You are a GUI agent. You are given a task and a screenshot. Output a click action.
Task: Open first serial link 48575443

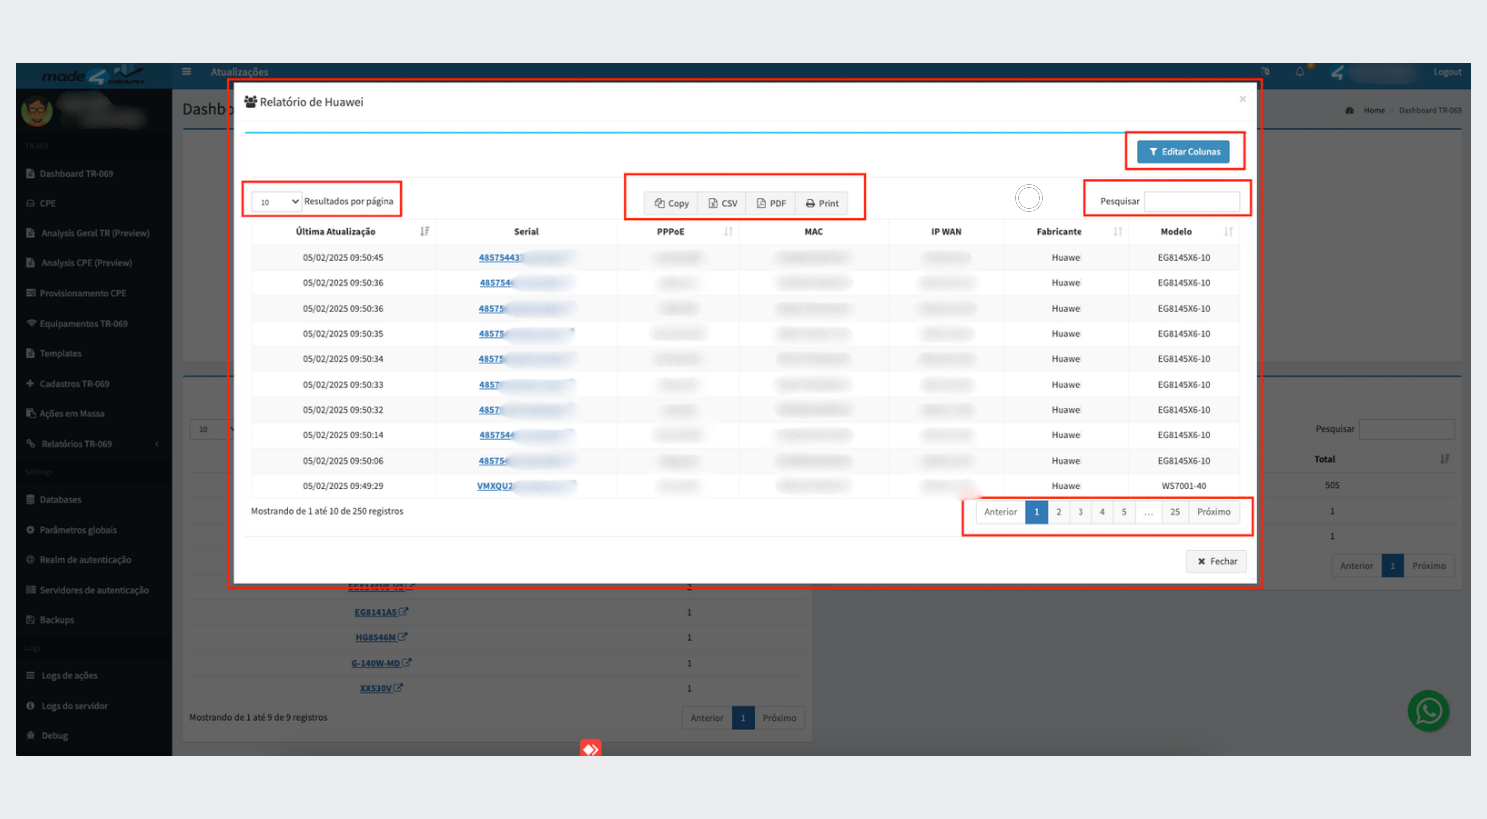tap(499, 258)
